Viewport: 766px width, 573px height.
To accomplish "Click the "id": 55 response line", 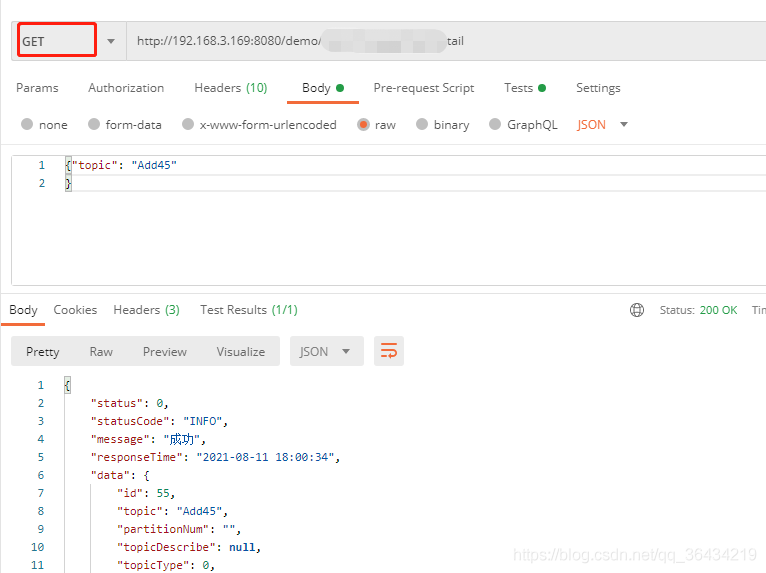I will 146,493.
